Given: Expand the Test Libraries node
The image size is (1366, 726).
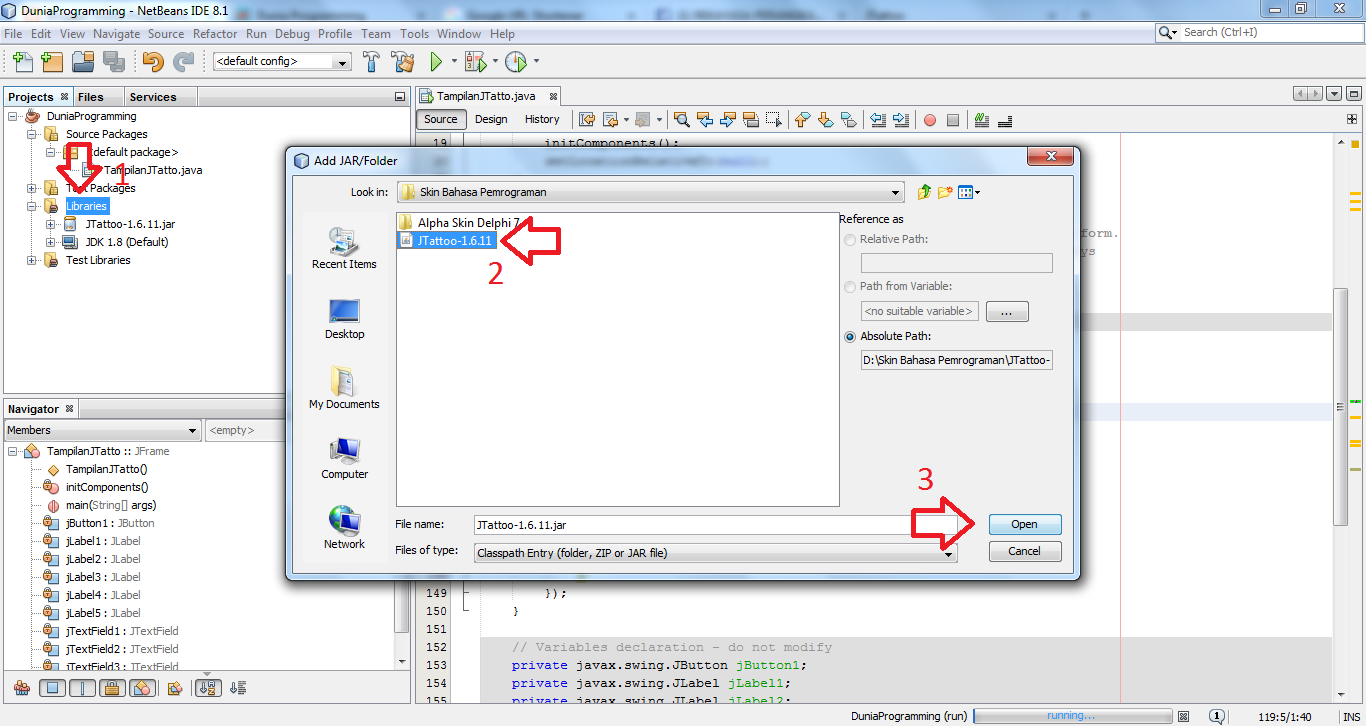Looking at the screenshot, I should coord(32,260).
